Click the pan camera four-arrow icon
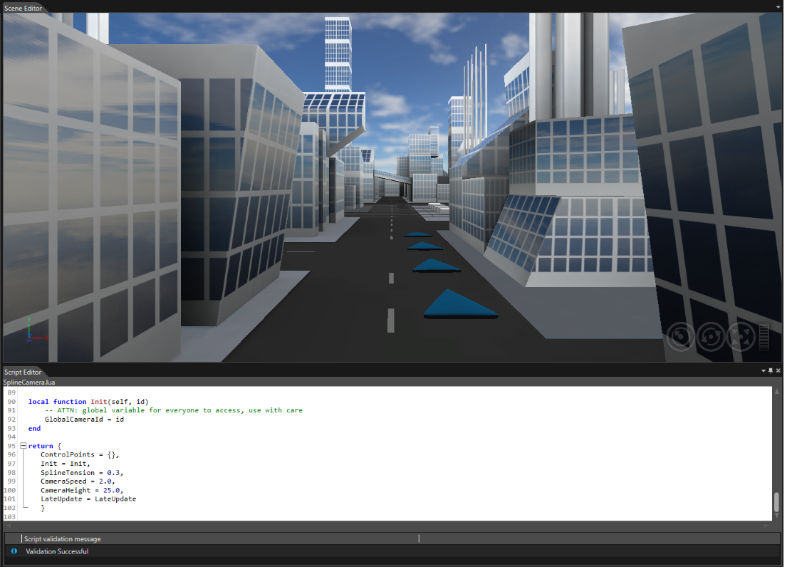This screenshot has width=785, height=568. 740,336
